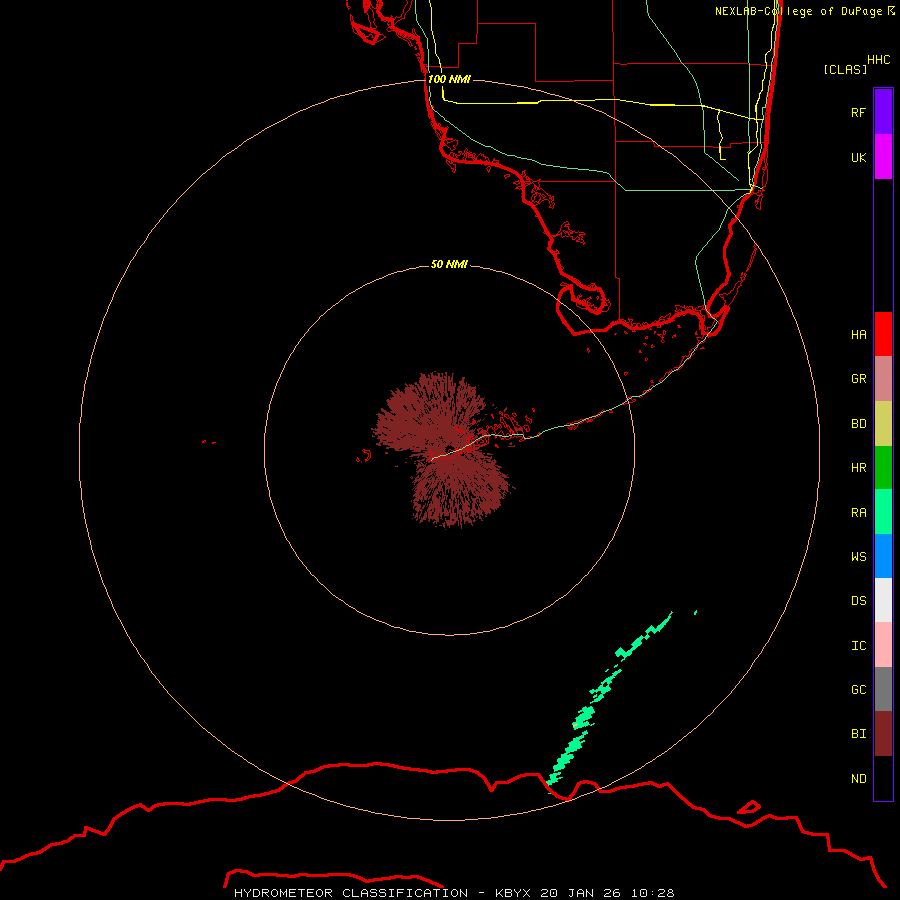Click the HR legend label

pyautogui.click(x=858, y=468)
